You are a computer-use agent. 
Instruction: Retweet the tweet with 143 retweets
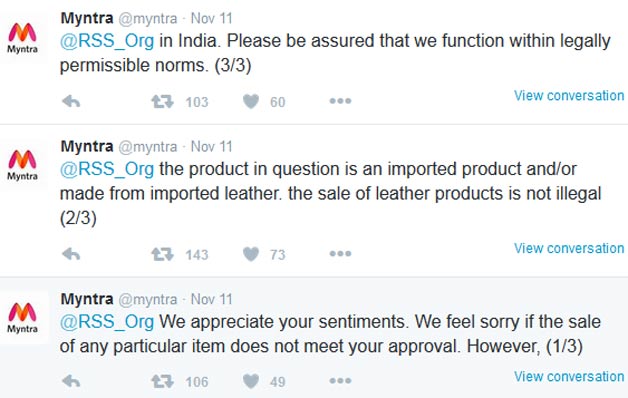coord(162,254)
